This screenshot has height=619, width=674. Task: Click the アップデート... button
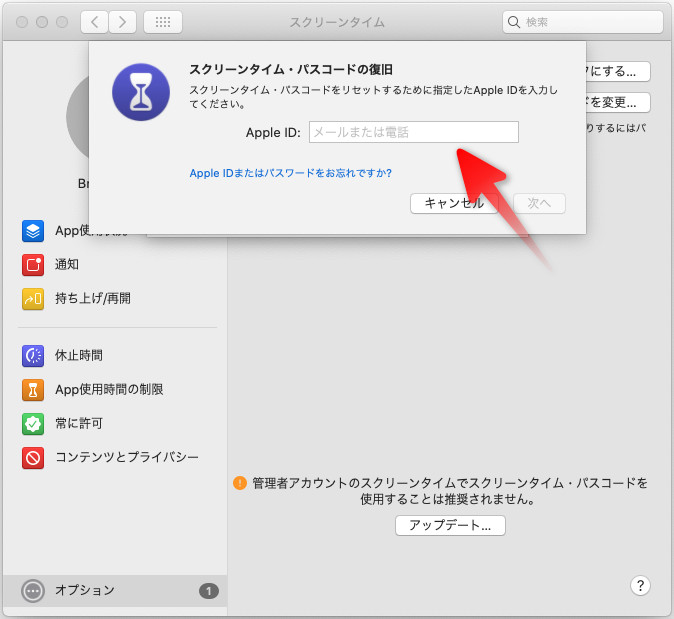pyautogui.click(x=450, y=525)
